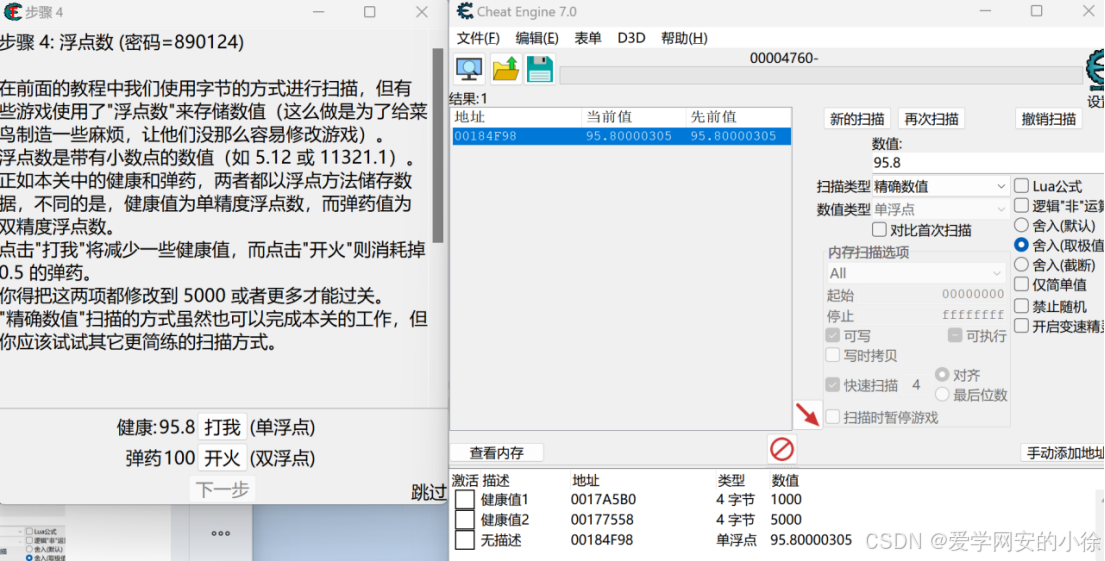Select the 舍入(取极值) radio button

click(1021, 245)
